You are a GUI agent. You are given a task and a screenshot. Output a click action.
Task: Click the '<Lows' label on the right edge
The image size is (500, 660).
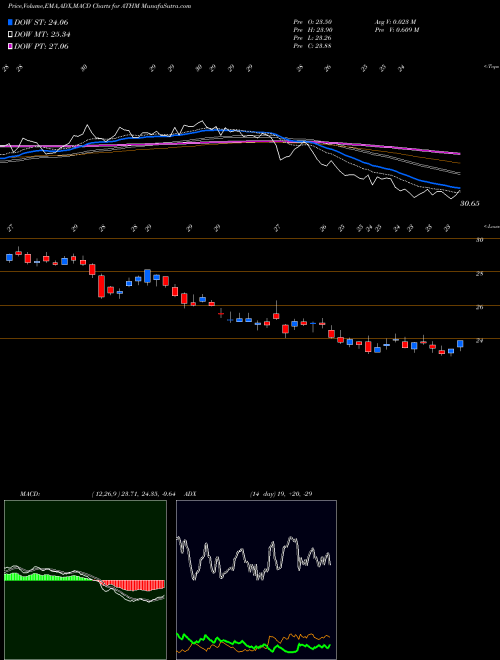point(492,226)
